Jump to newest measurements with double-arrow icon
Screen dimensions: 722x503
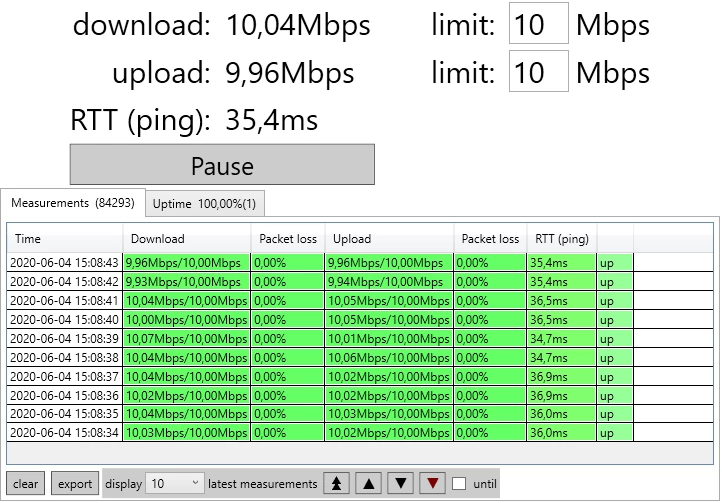[x=337, y=483]
